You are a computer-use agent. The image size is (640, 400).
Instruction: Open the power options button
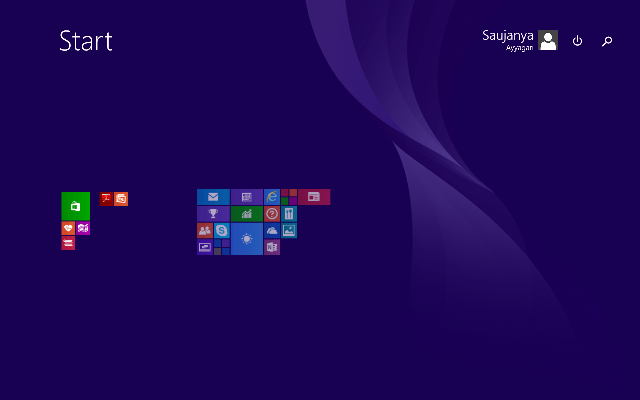pyautogui.click(x=577, y=41)
